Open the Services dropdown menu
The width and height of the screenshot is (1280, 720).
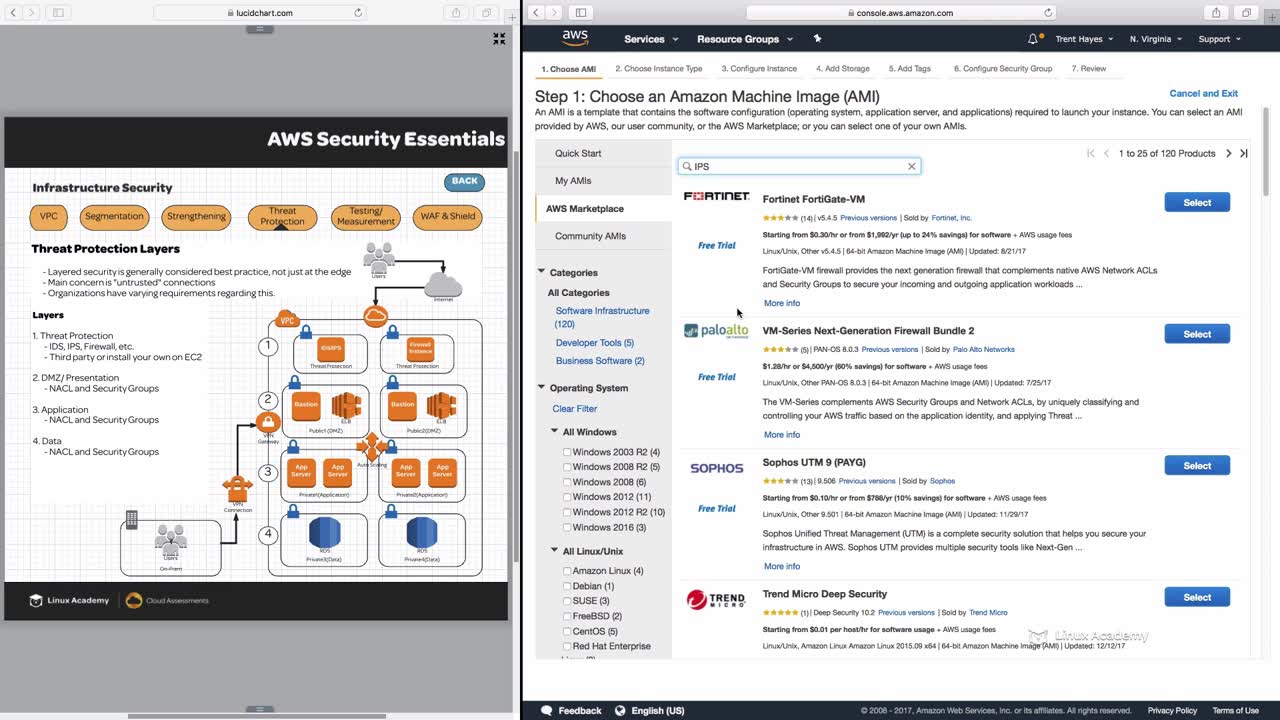(x=651, y=39)
